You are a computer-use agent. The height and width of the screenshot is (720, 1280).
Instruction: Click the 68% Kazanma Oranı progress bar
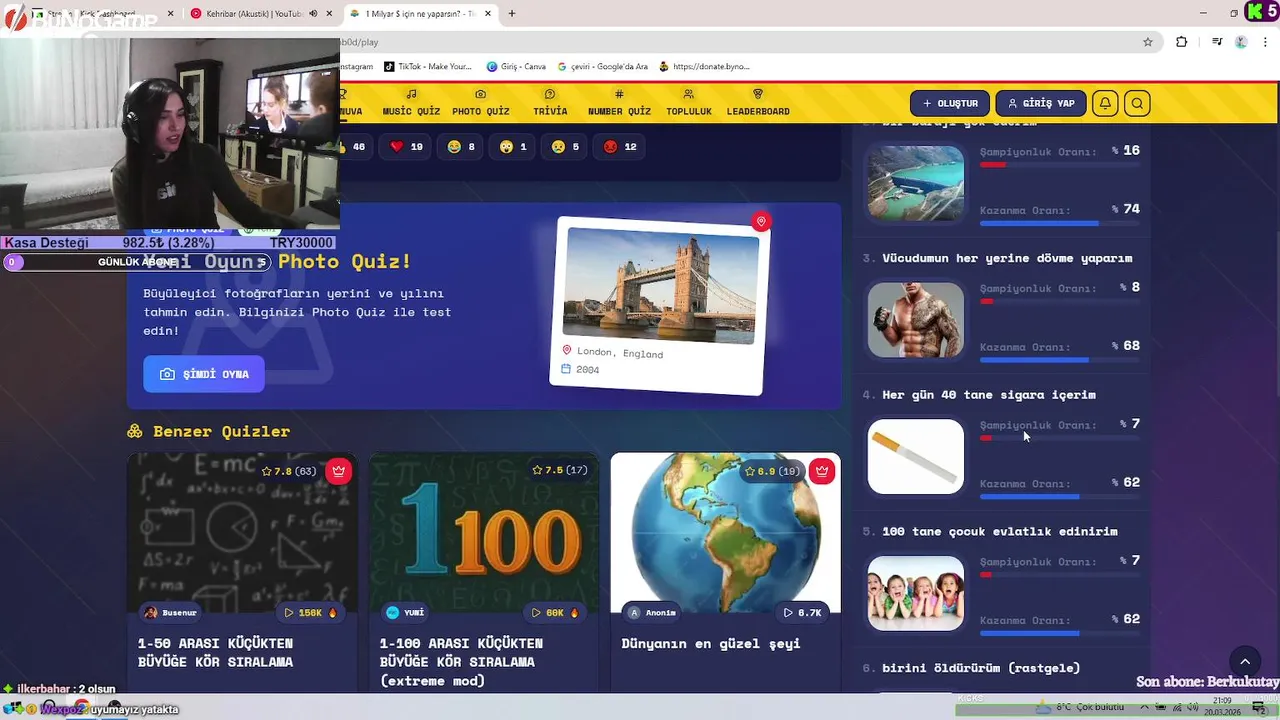[x=1060, y=360]
